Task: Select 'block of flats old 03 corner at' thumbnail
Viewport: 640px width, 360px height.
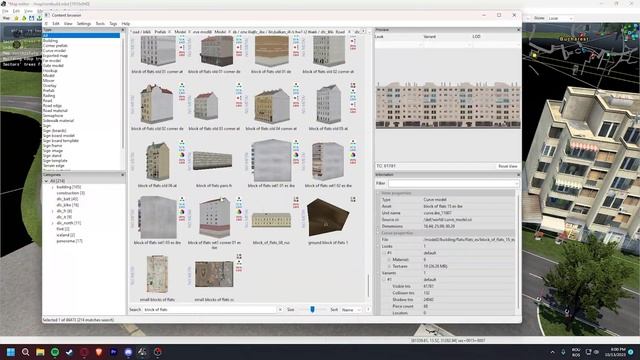Action: point(207,106)
